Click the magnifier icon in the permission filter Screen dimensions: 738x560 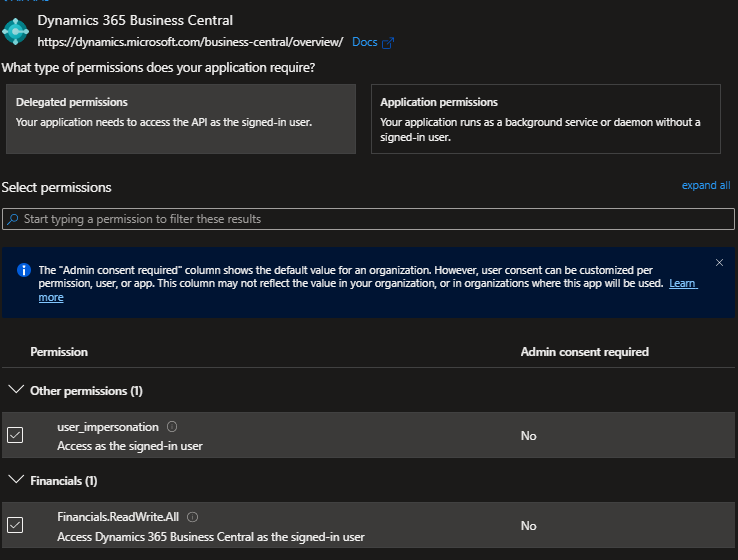tap(13, 219)
